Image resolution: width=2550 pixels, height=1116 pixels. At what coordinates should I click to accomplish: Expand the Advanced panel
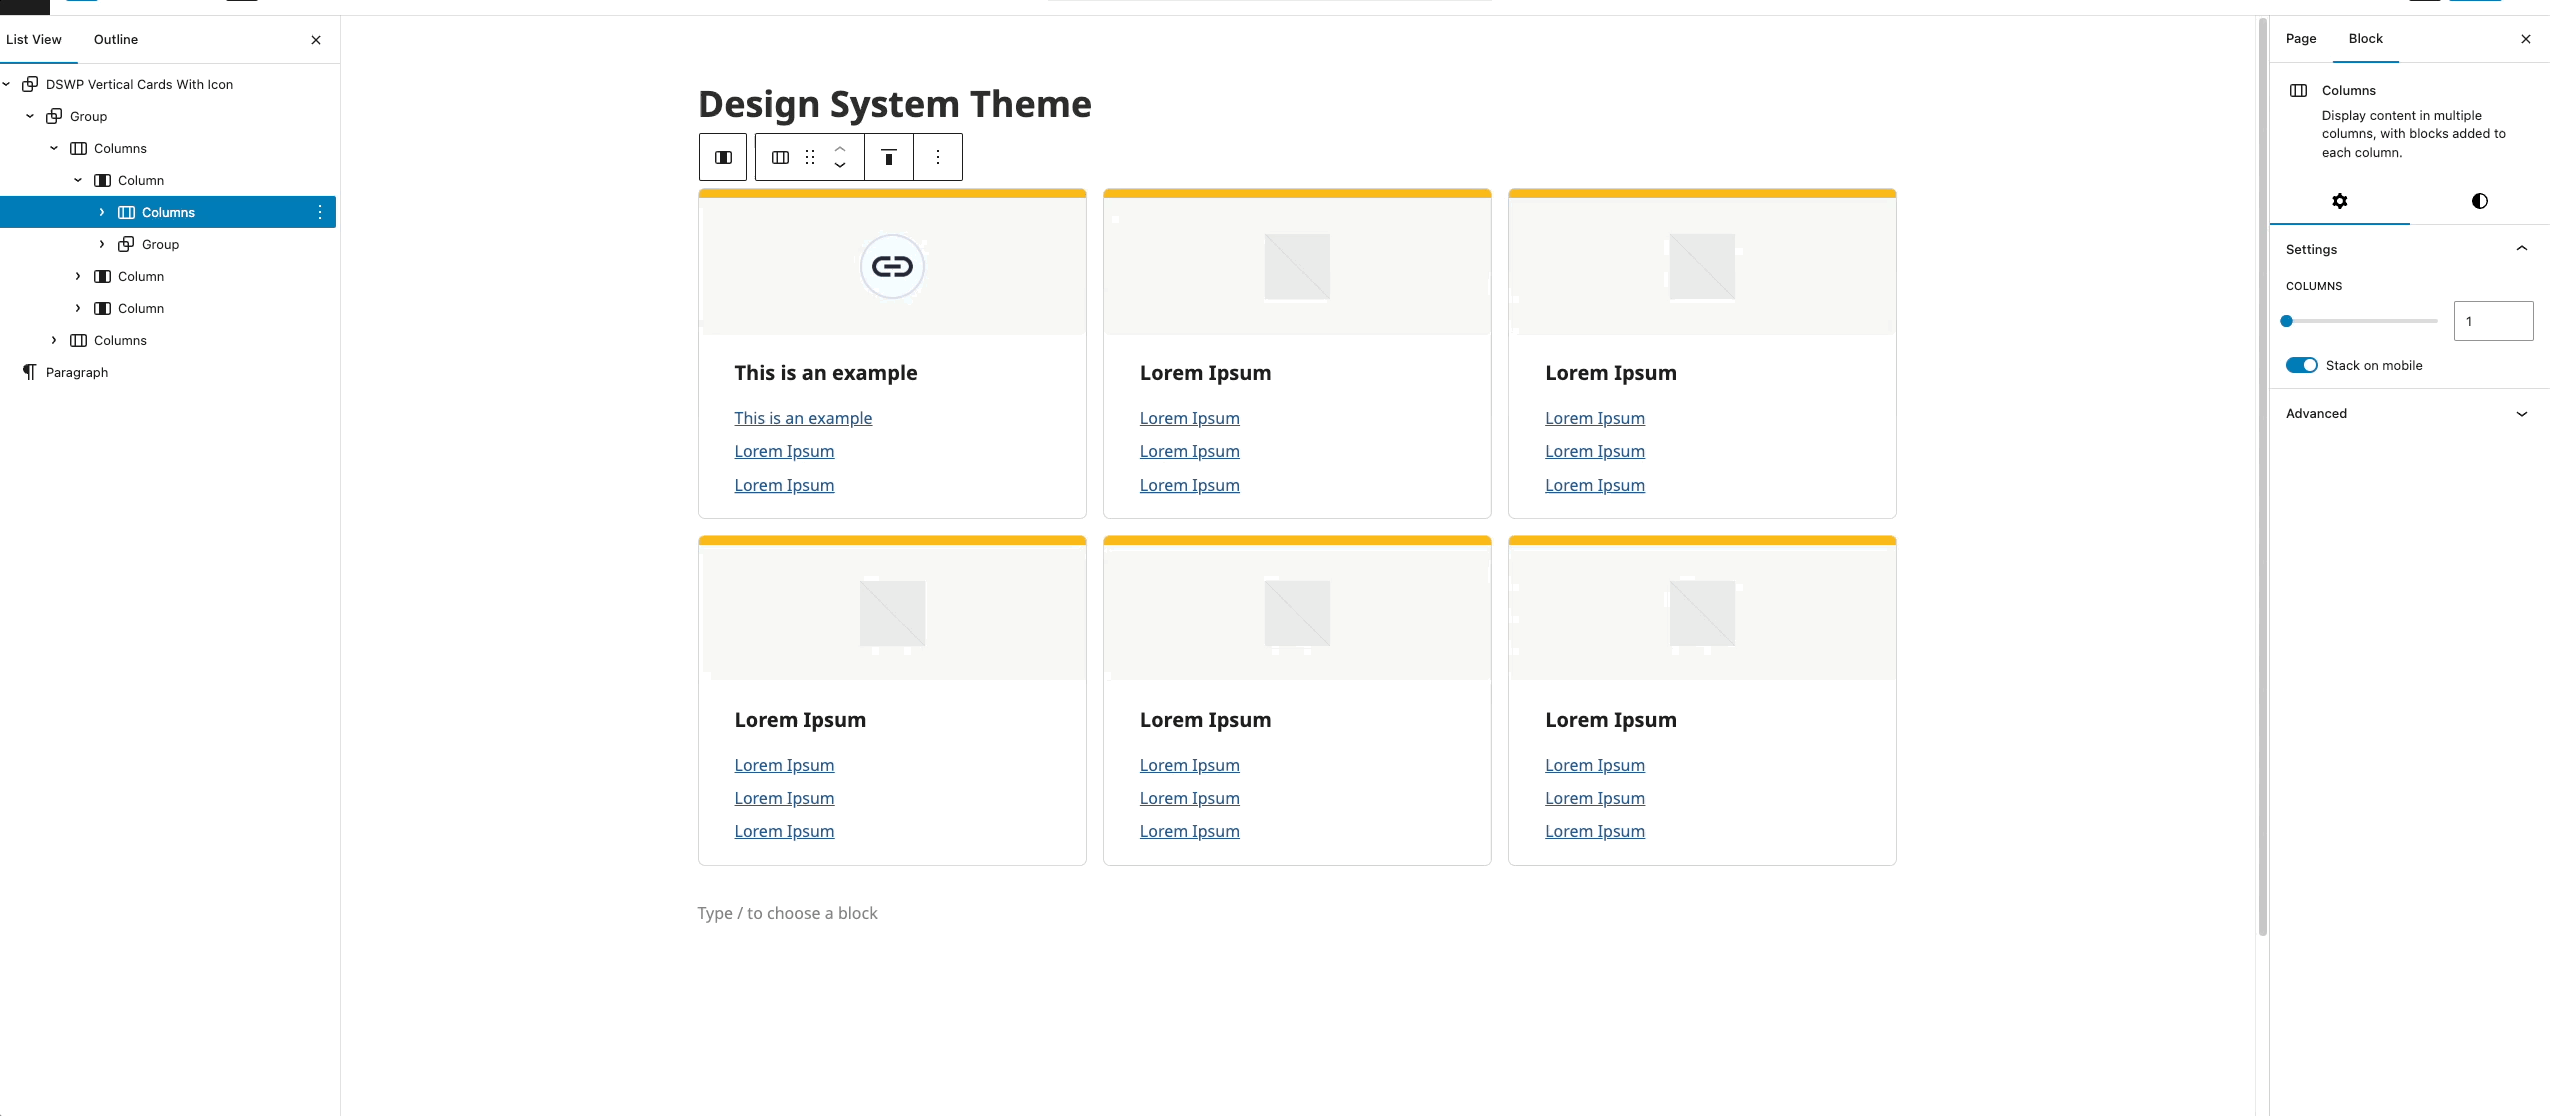pyautogui.click(x=2408, y=413)
